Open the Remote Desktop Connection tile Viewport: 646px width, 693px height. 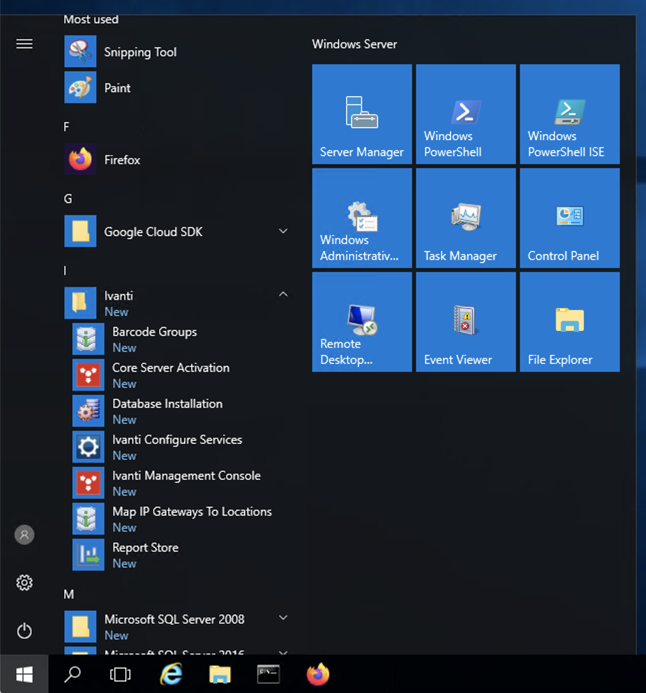pos(362,322)
